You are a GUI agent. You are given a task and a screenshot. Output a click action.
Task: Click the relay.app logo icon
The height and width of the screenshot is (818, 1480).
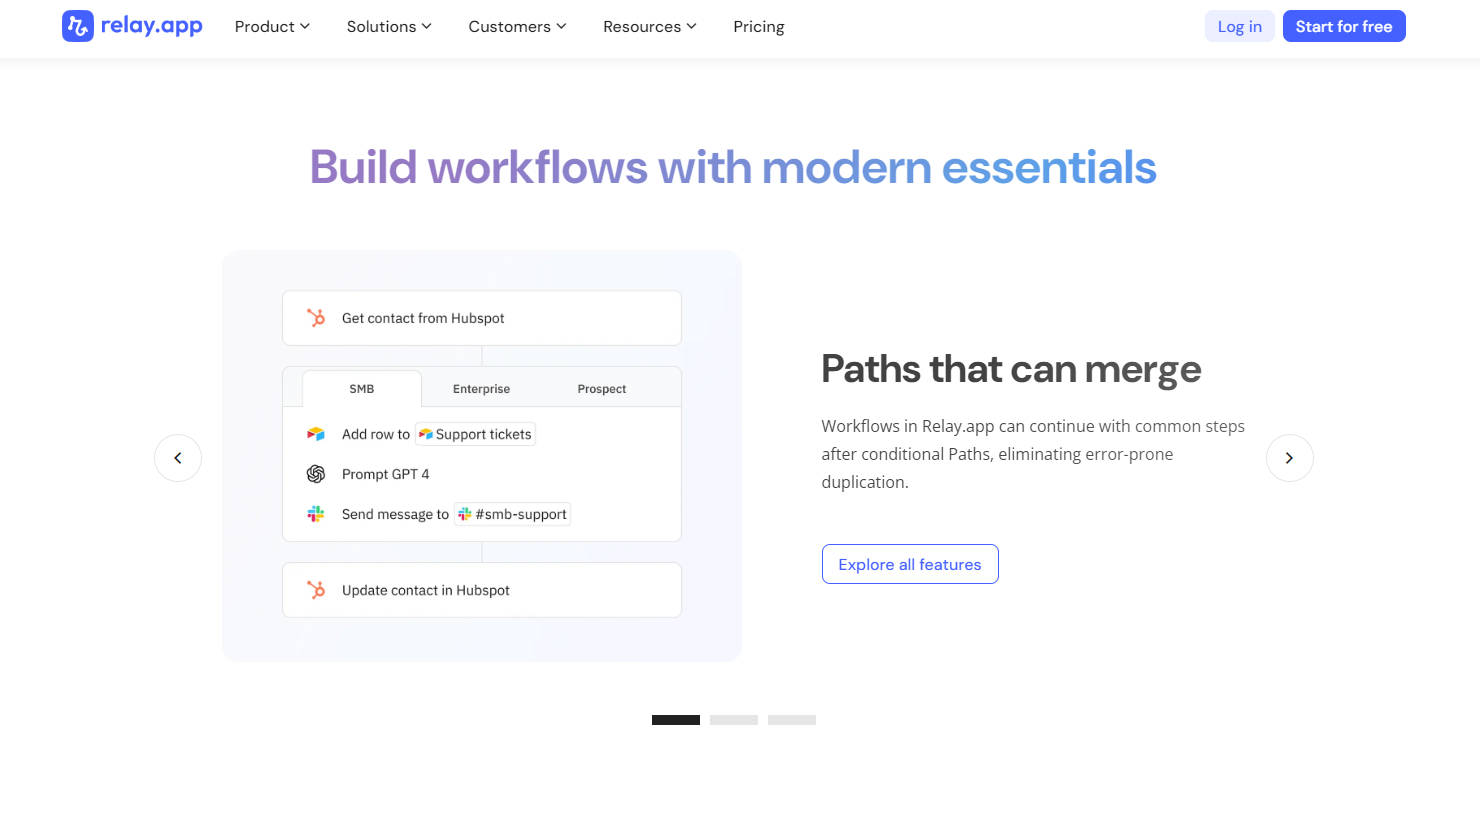pos(78,26)
